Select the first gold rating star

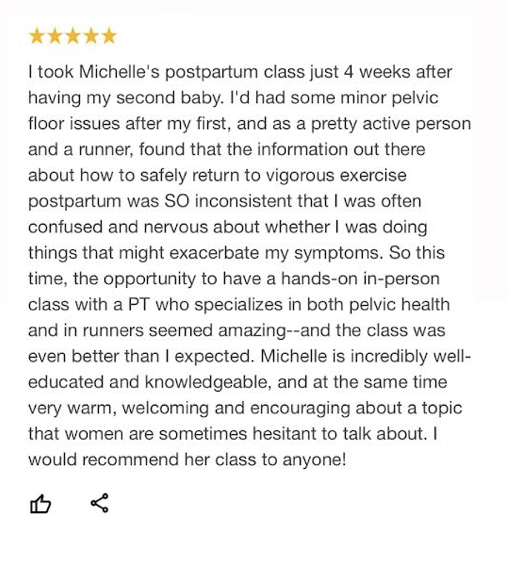(36, 36)
